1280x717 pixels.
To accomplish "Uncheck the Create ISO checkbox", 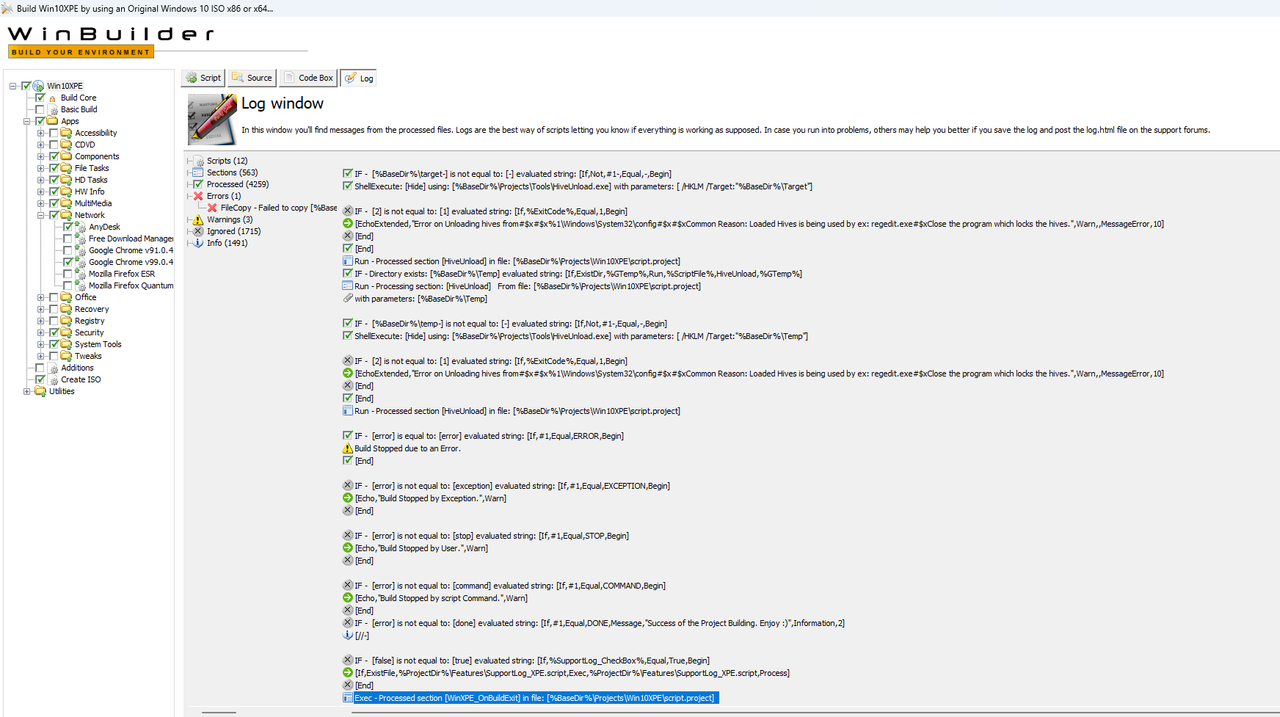I will pos(40,380).
